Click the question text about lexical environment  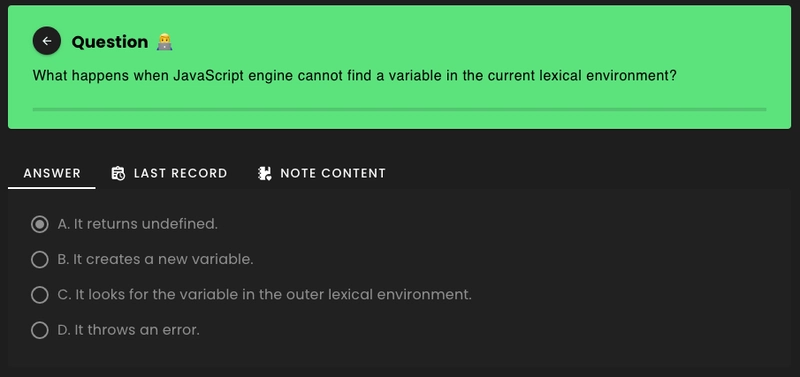355,76
